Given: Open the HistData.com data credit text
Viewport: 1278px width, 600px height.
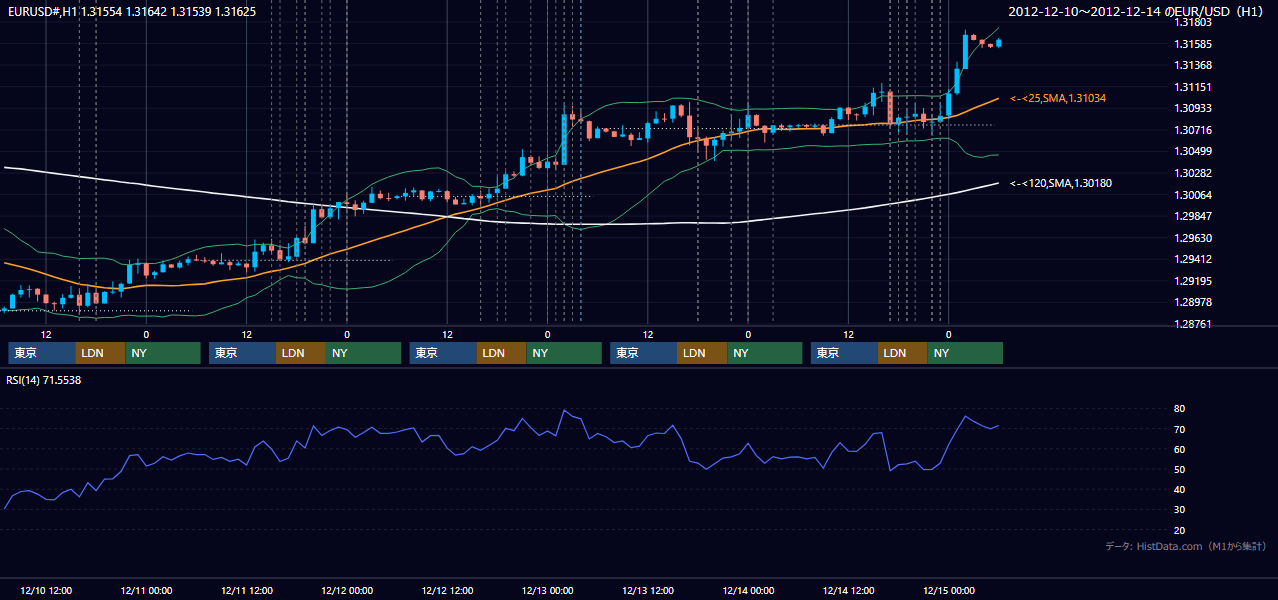Looking at the screenshot, I should click(1185, 546).
